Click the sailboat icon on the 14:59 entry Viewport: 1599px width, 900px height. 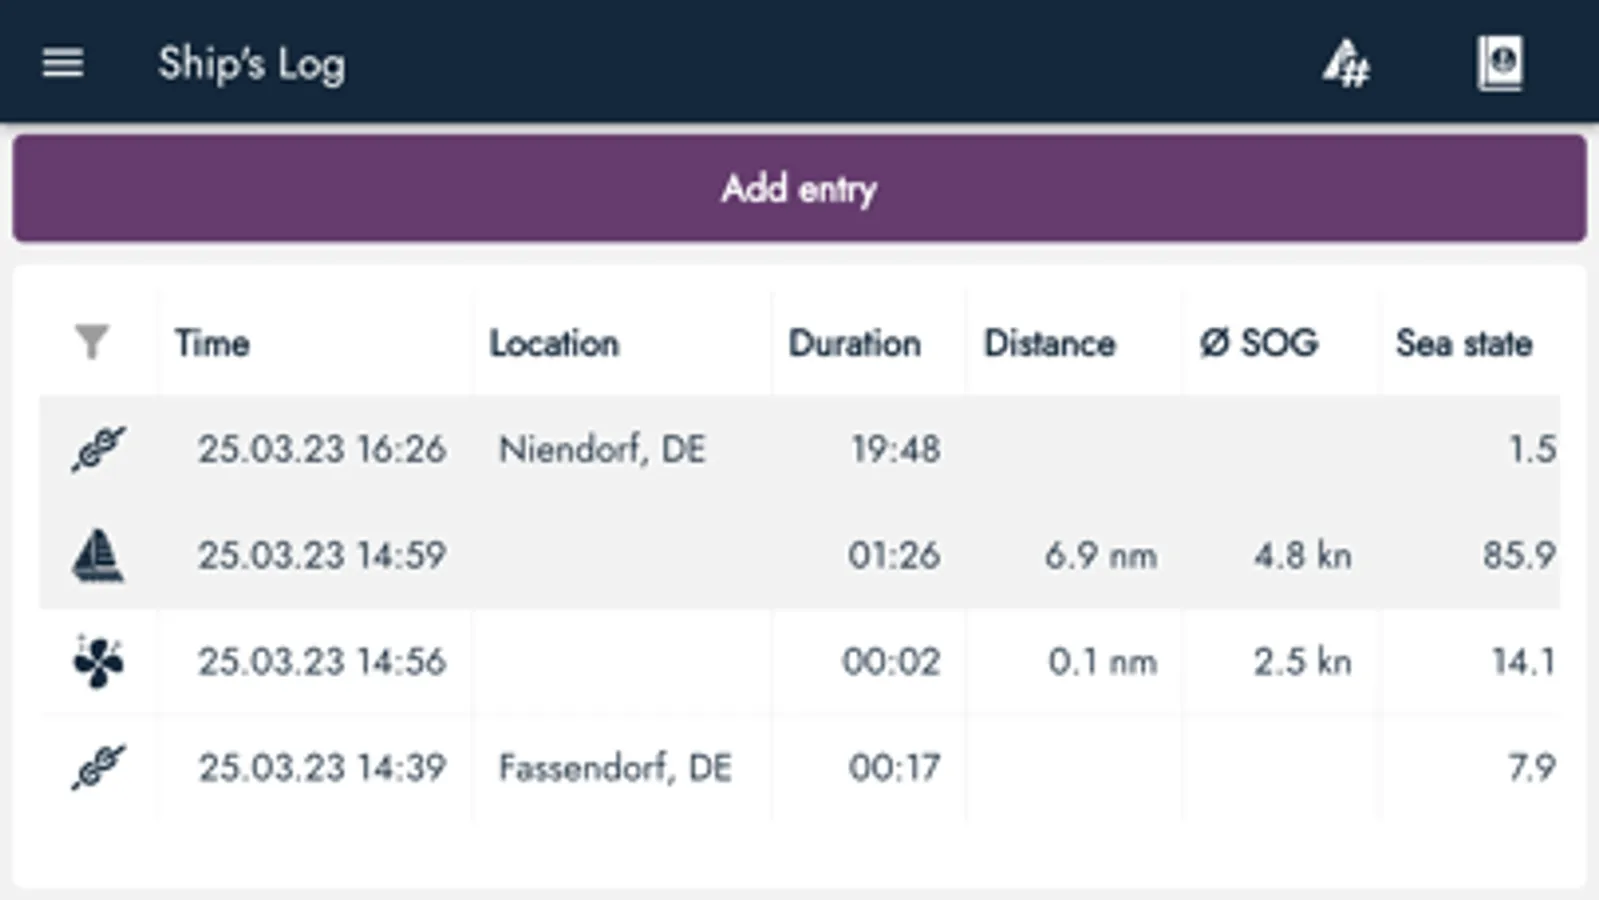point(98,555)
